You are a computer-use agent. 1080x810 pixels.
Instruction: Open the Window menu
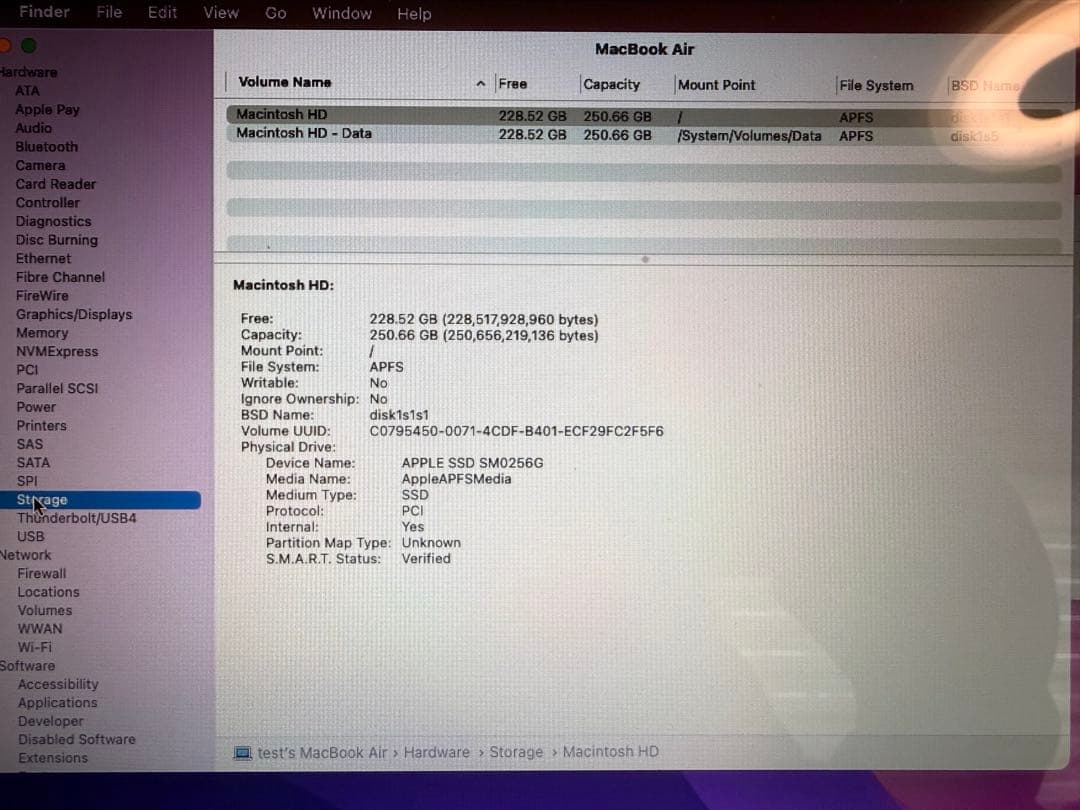[x=342, y=13]
